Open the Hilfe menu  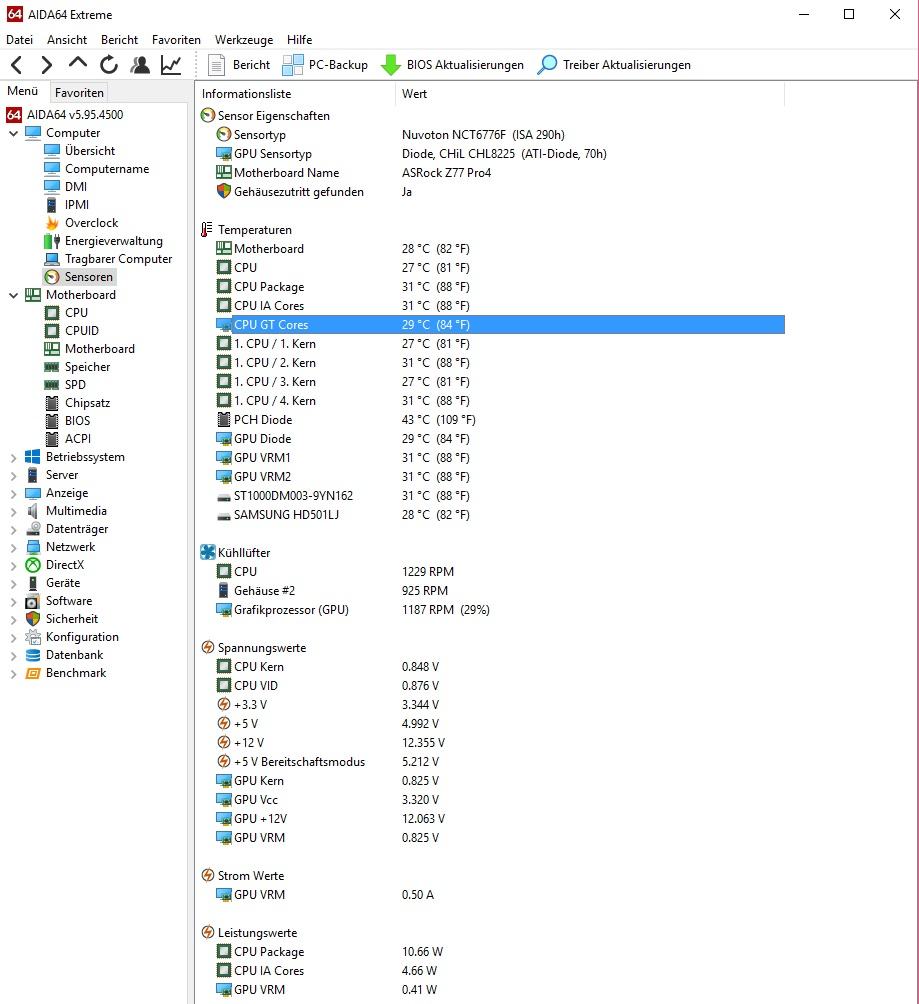click(x=300, y=40)
